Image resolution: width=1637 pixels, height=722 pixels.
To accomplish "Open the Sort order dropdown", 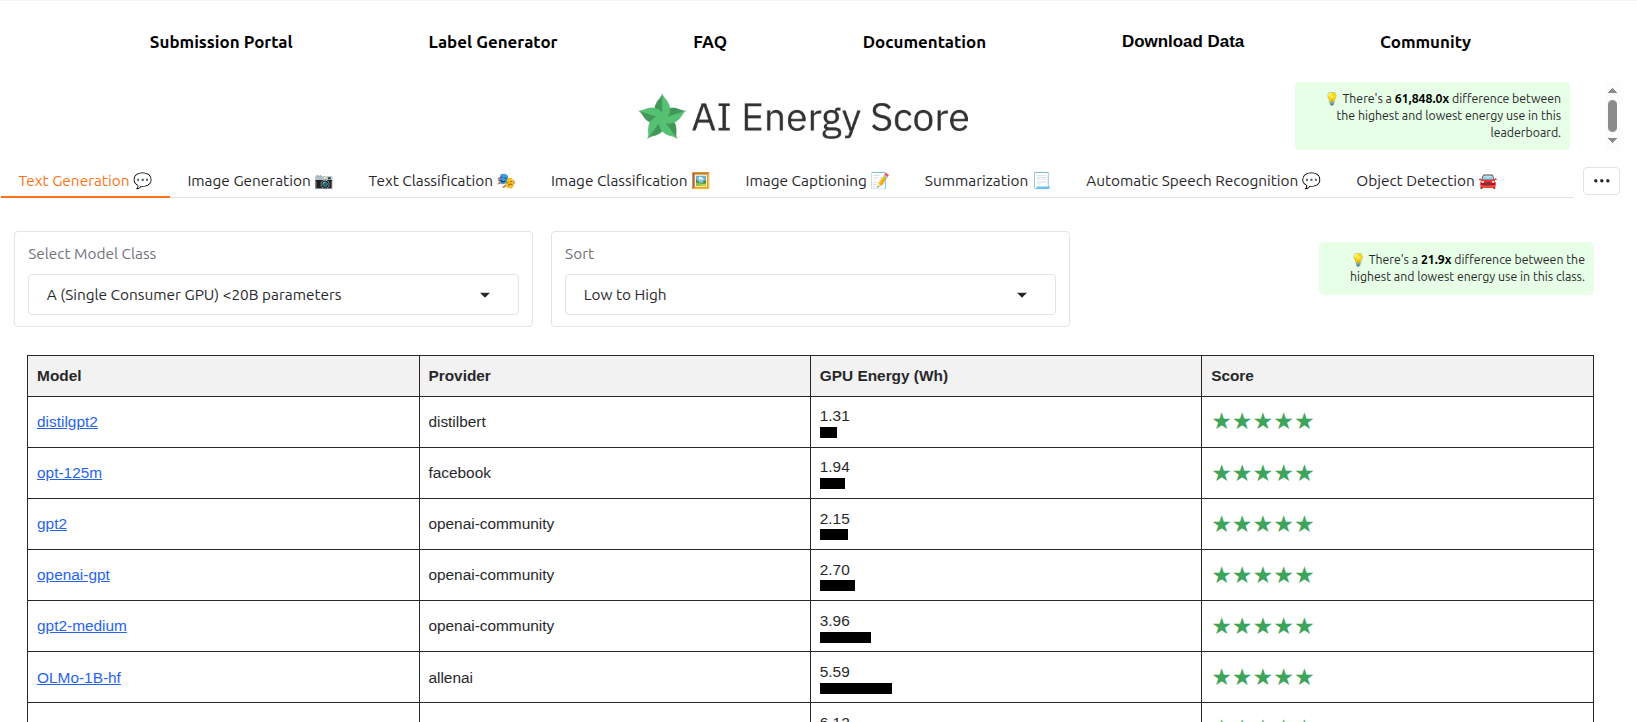I will coord(810,295).
